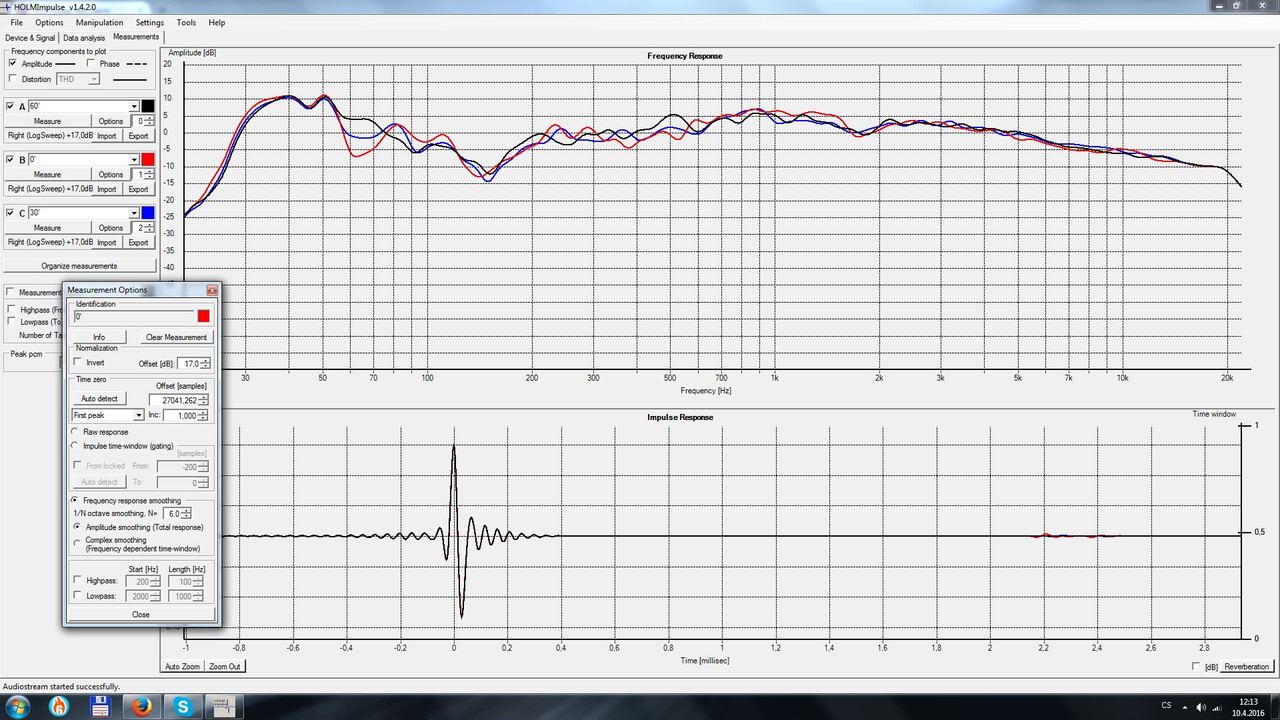
Task: Click Auto Zoom button
Action: 182,666
